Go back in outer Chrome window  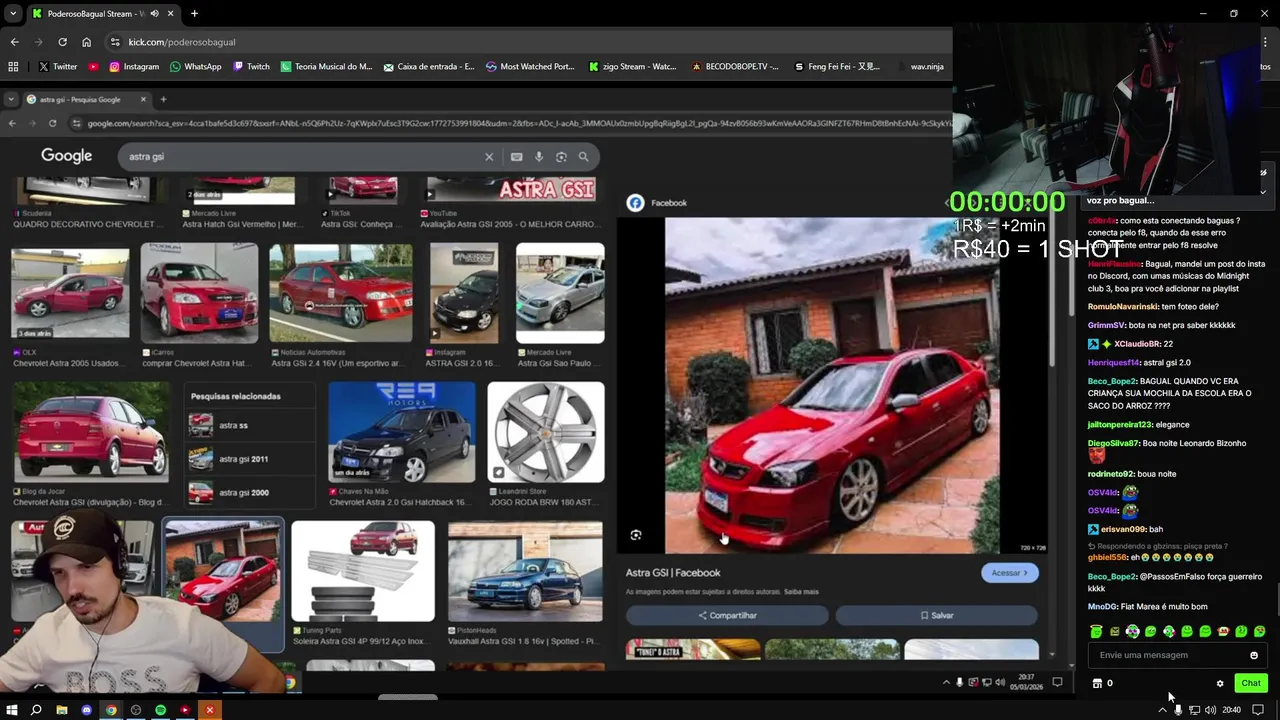coord(14,42)
